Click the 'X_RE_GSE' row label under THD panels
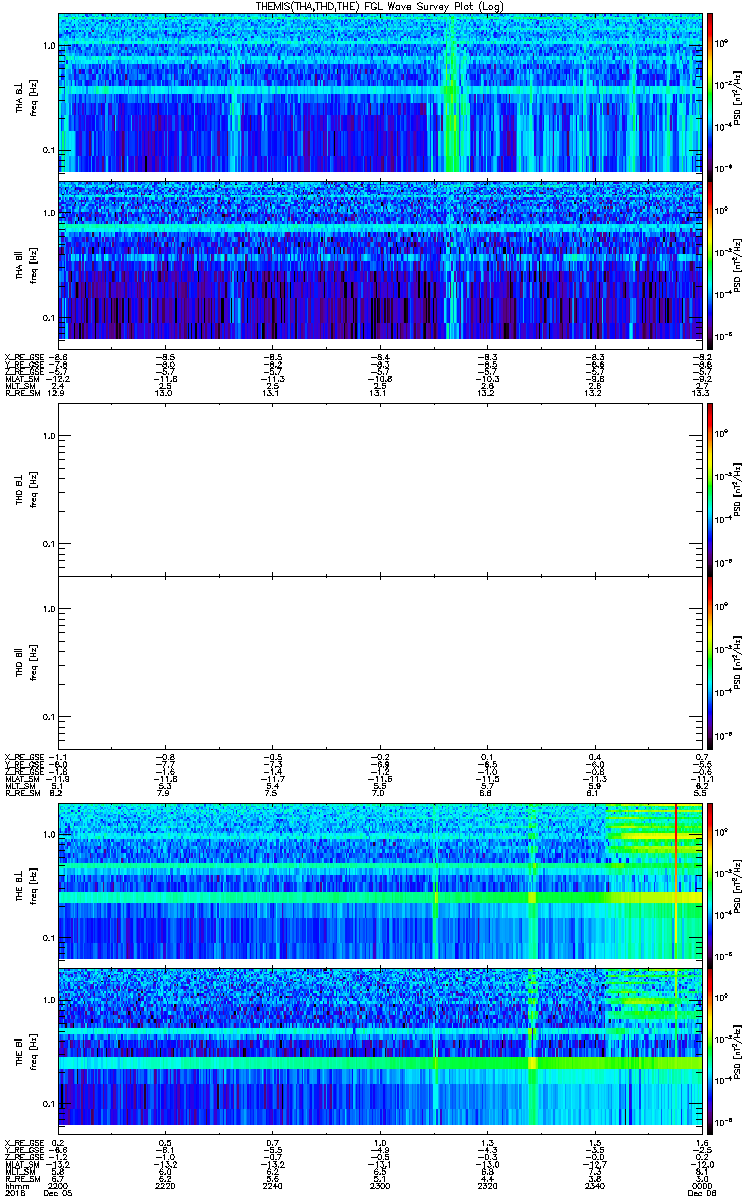Image resolution: width=750 pixels, height=1200 pixels. click(x=23, y=757)
